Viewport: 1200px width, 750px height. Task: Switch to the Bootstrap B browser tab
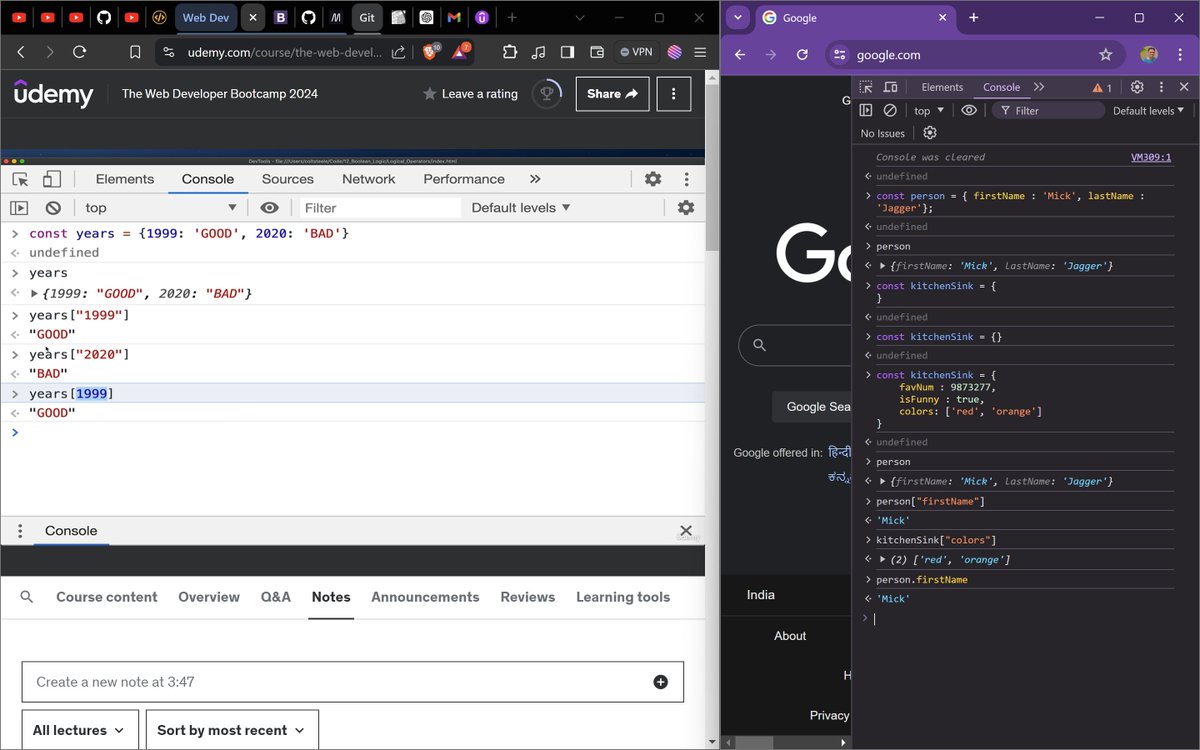(x=280, y=18)
